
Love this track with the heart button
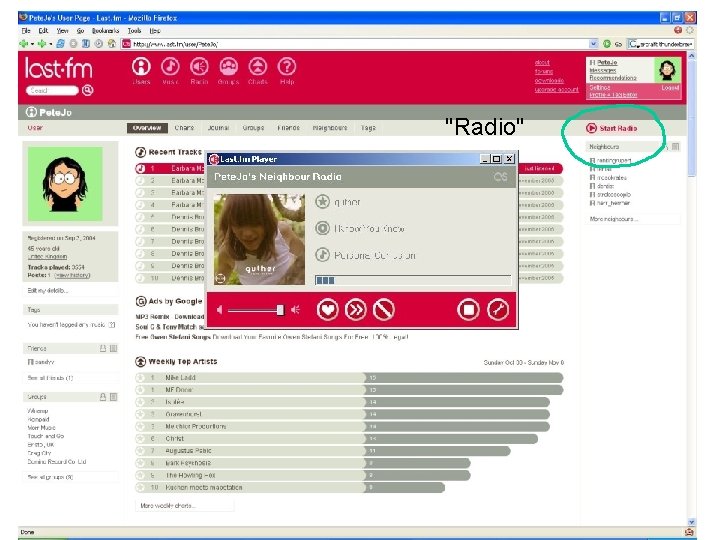click(x=327, y=310)
